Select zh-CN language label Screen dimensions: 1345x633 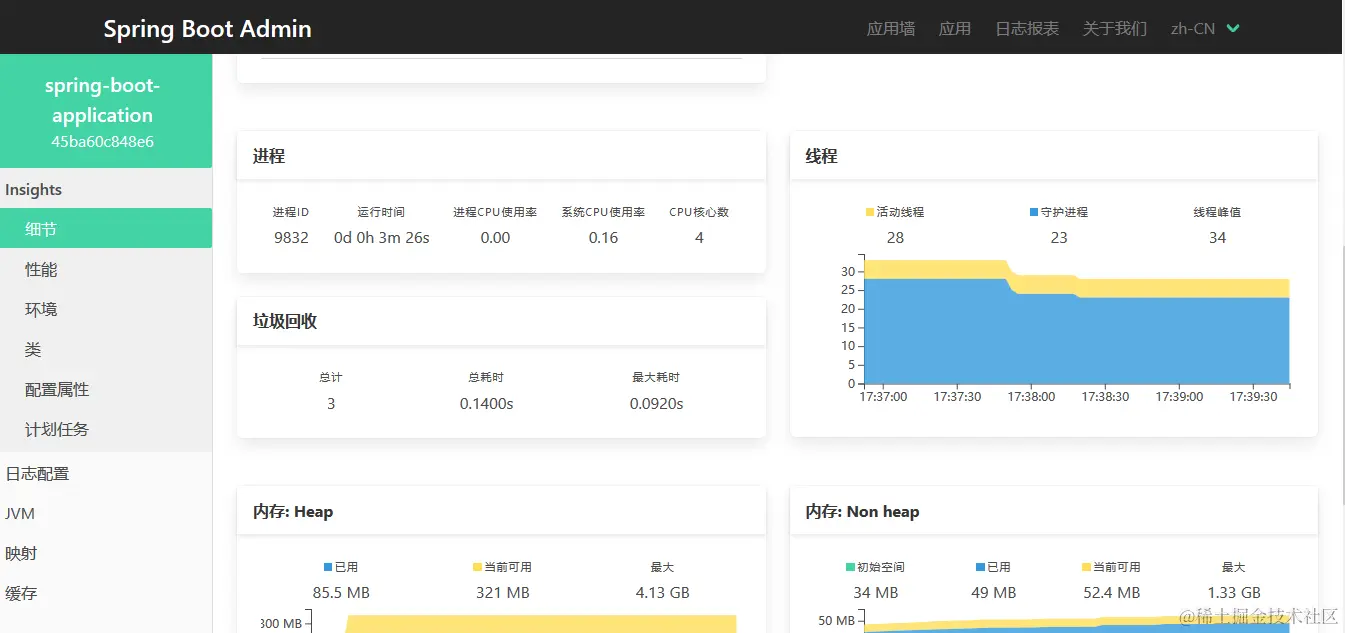[x=1193, y=29]
